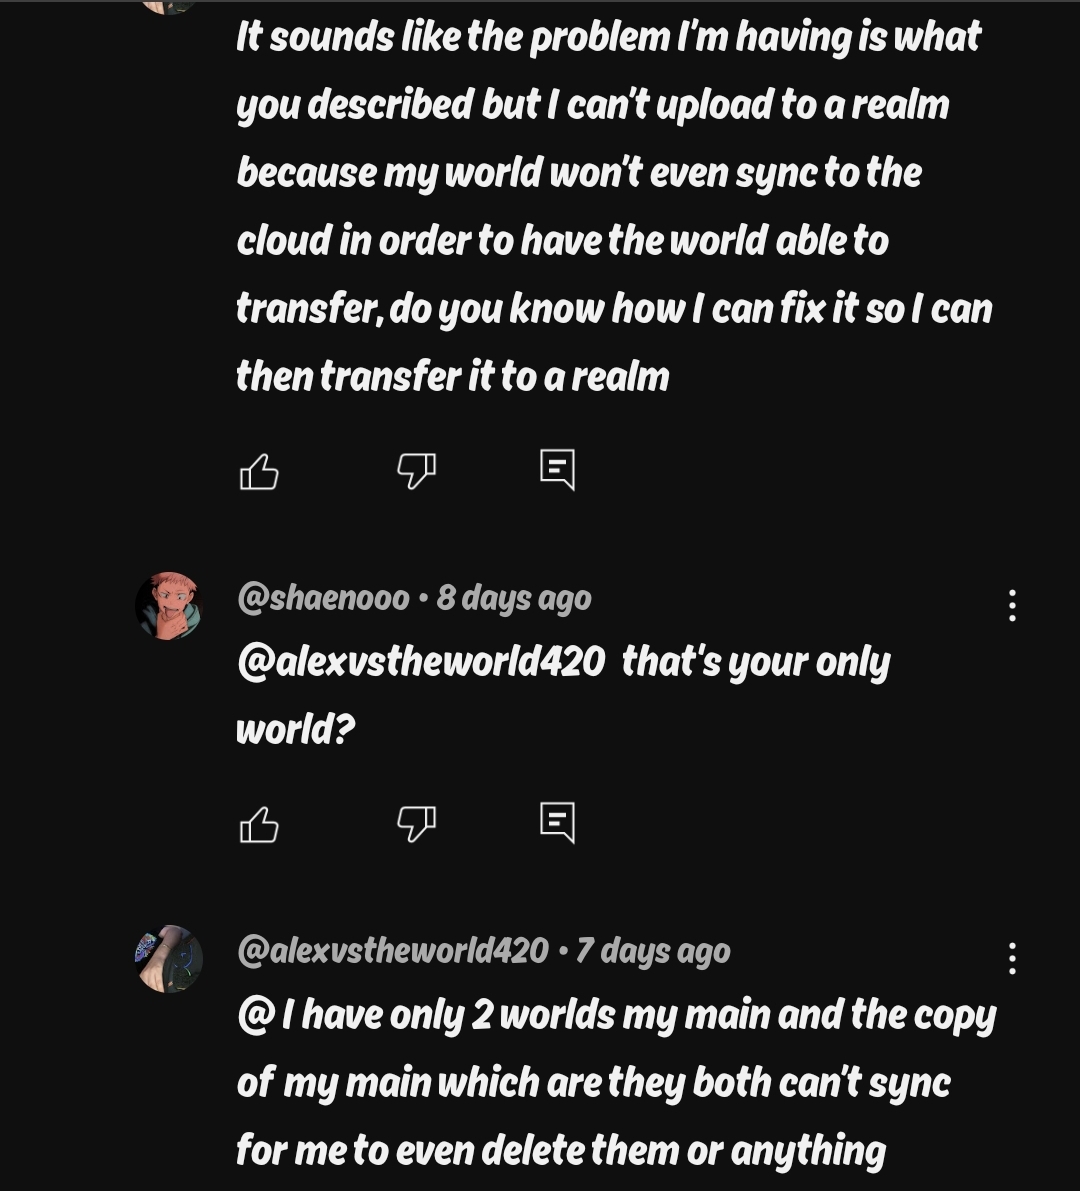Open @alexvstheworld420 username above the 7-days-ago comment
1080x1191 pixels.
point(392,950)
